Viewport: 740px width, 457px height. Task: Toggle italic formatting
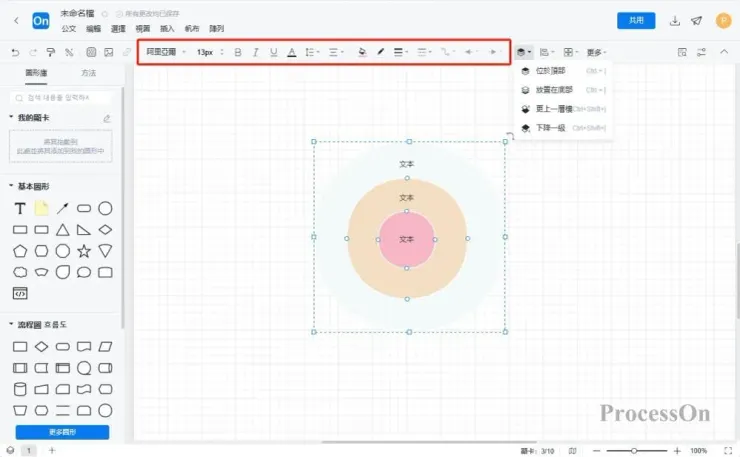255,52
